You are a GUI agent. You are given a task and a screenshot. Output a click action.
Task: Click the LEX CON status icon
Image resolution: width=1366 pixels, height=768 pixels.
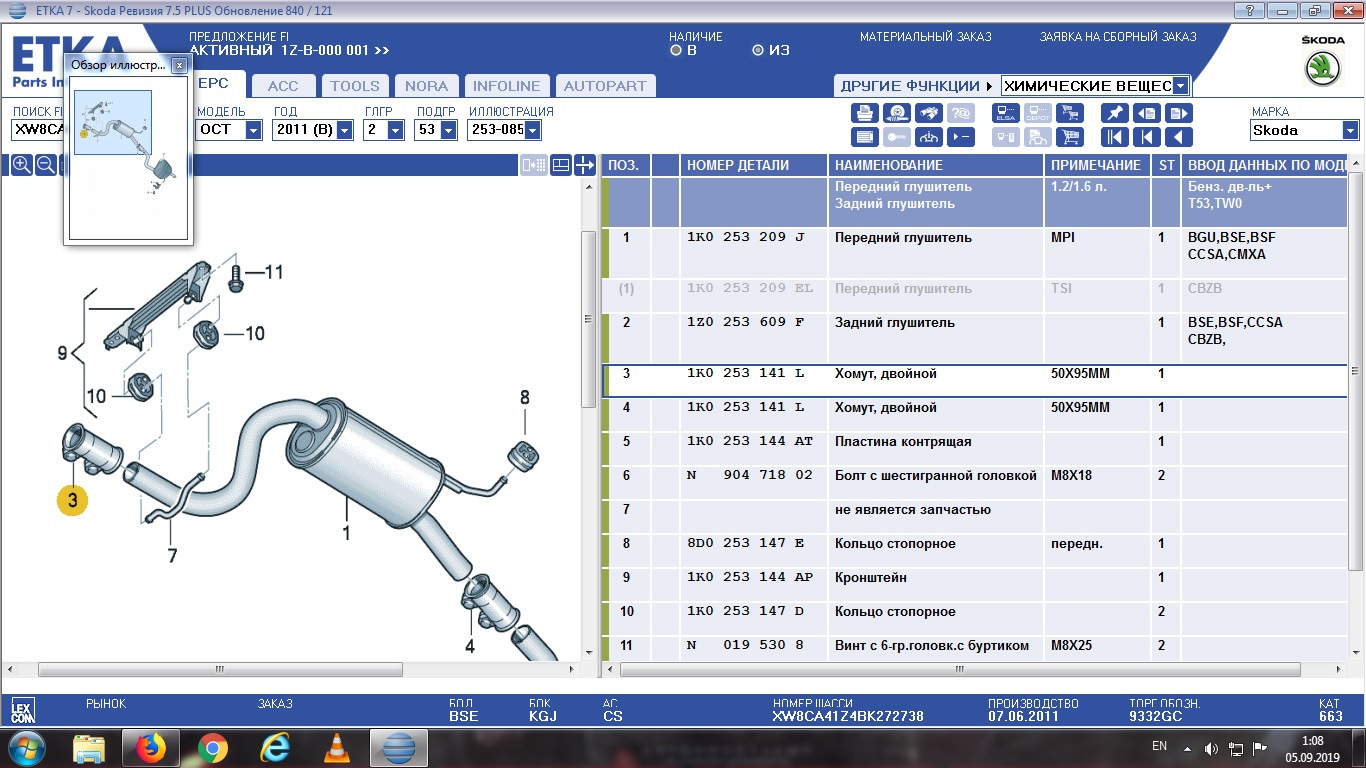point(22,711)
